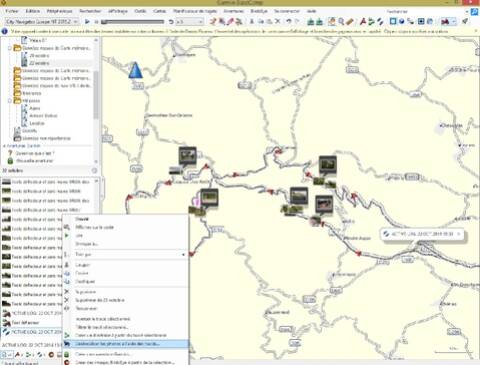Screen dimensions: 480x365
Task: Choose 'Supprimer de 22 octobre' from the context menu
Action: tap(100, 300)
